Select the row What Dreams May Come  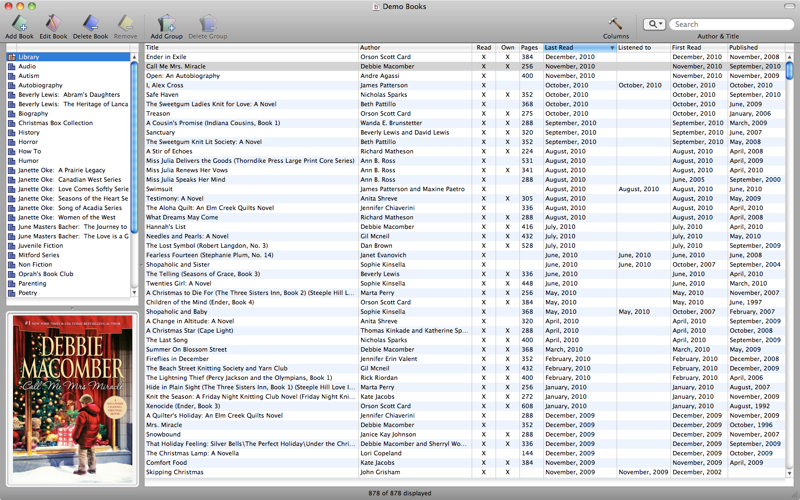pos(465,217)
